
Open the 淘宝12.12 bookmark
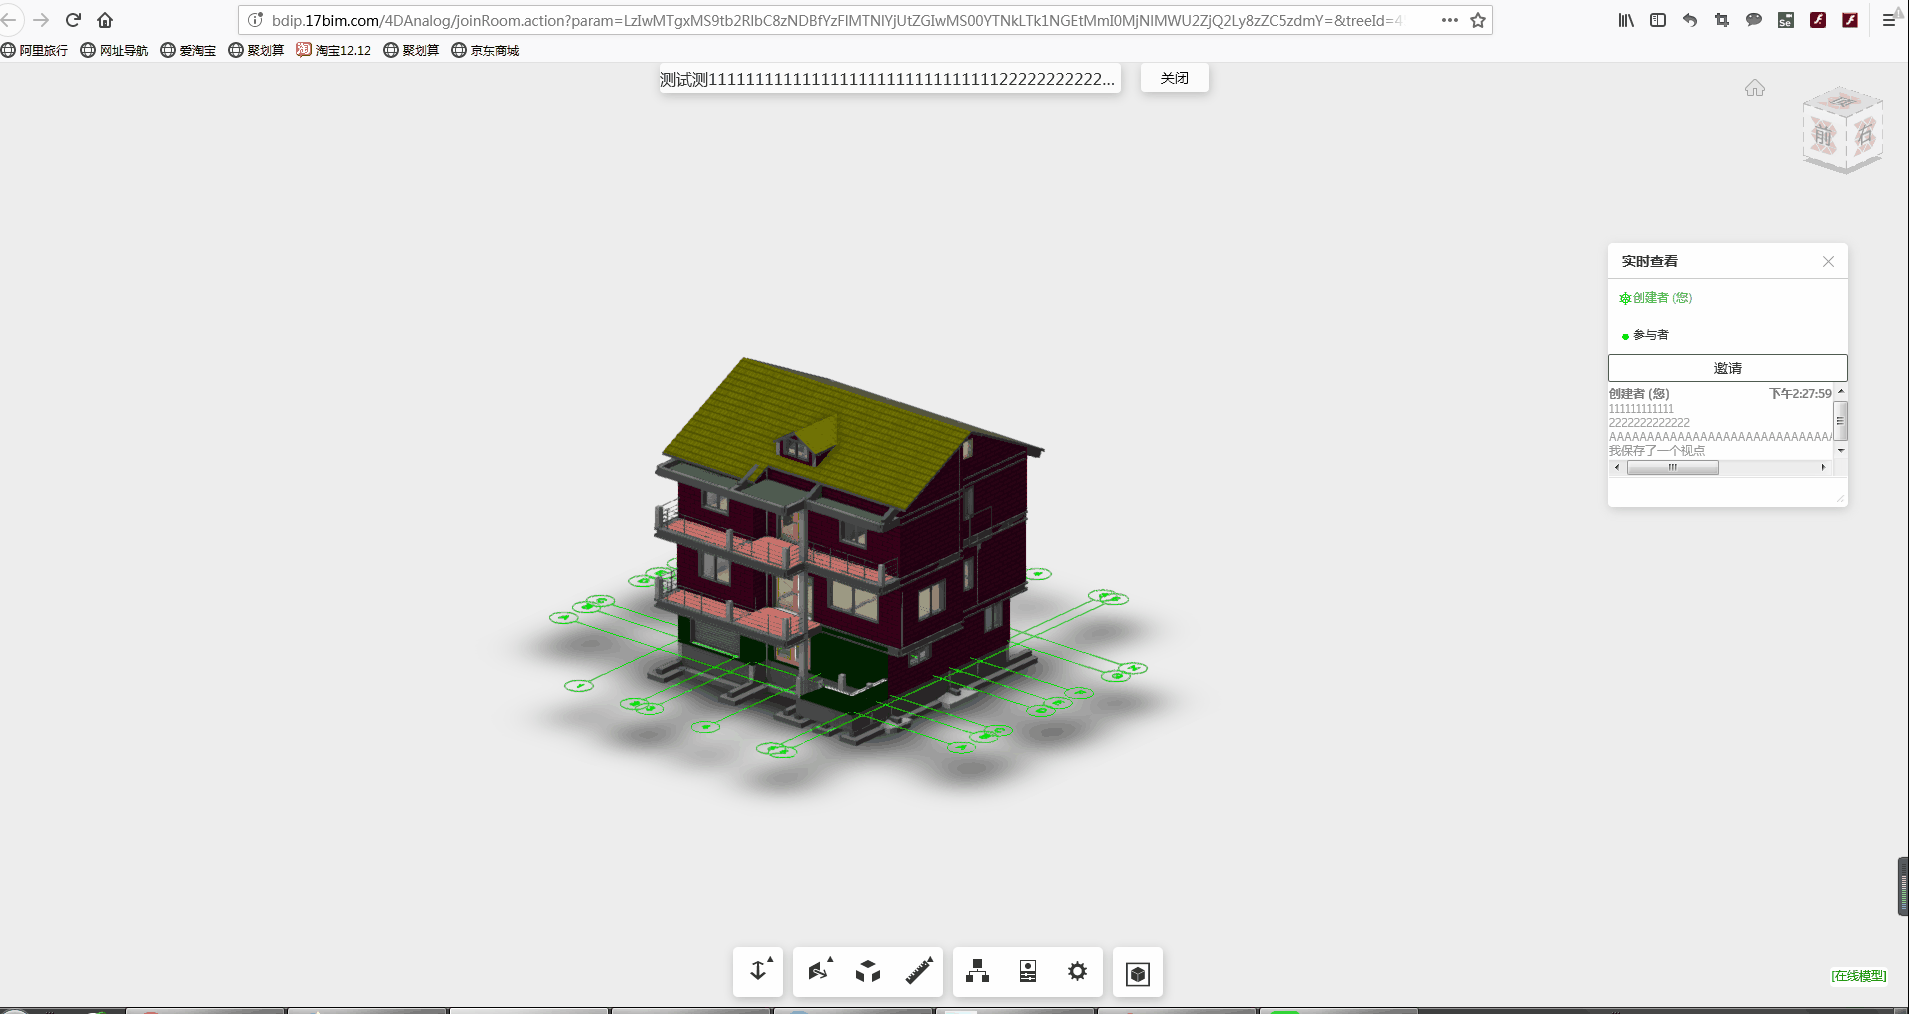click(334, 50)
